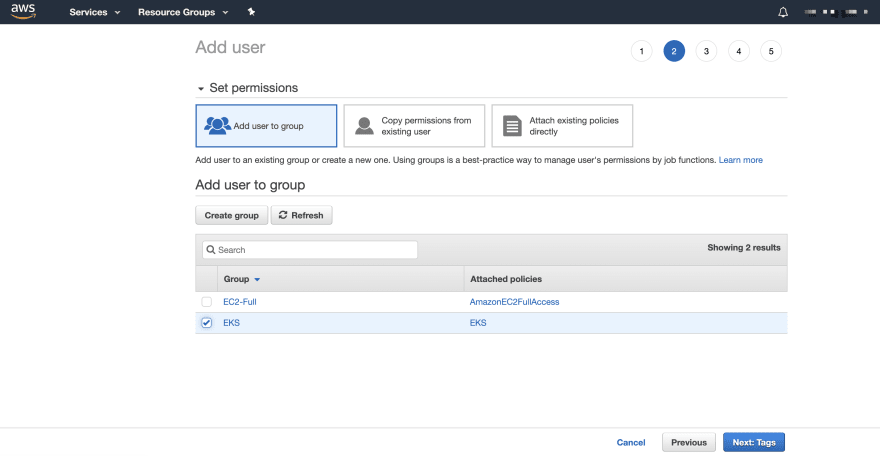This screenshot has width=880, height=456.
Task: Click Cancel at the bottom
Action: tap(631, 443)
